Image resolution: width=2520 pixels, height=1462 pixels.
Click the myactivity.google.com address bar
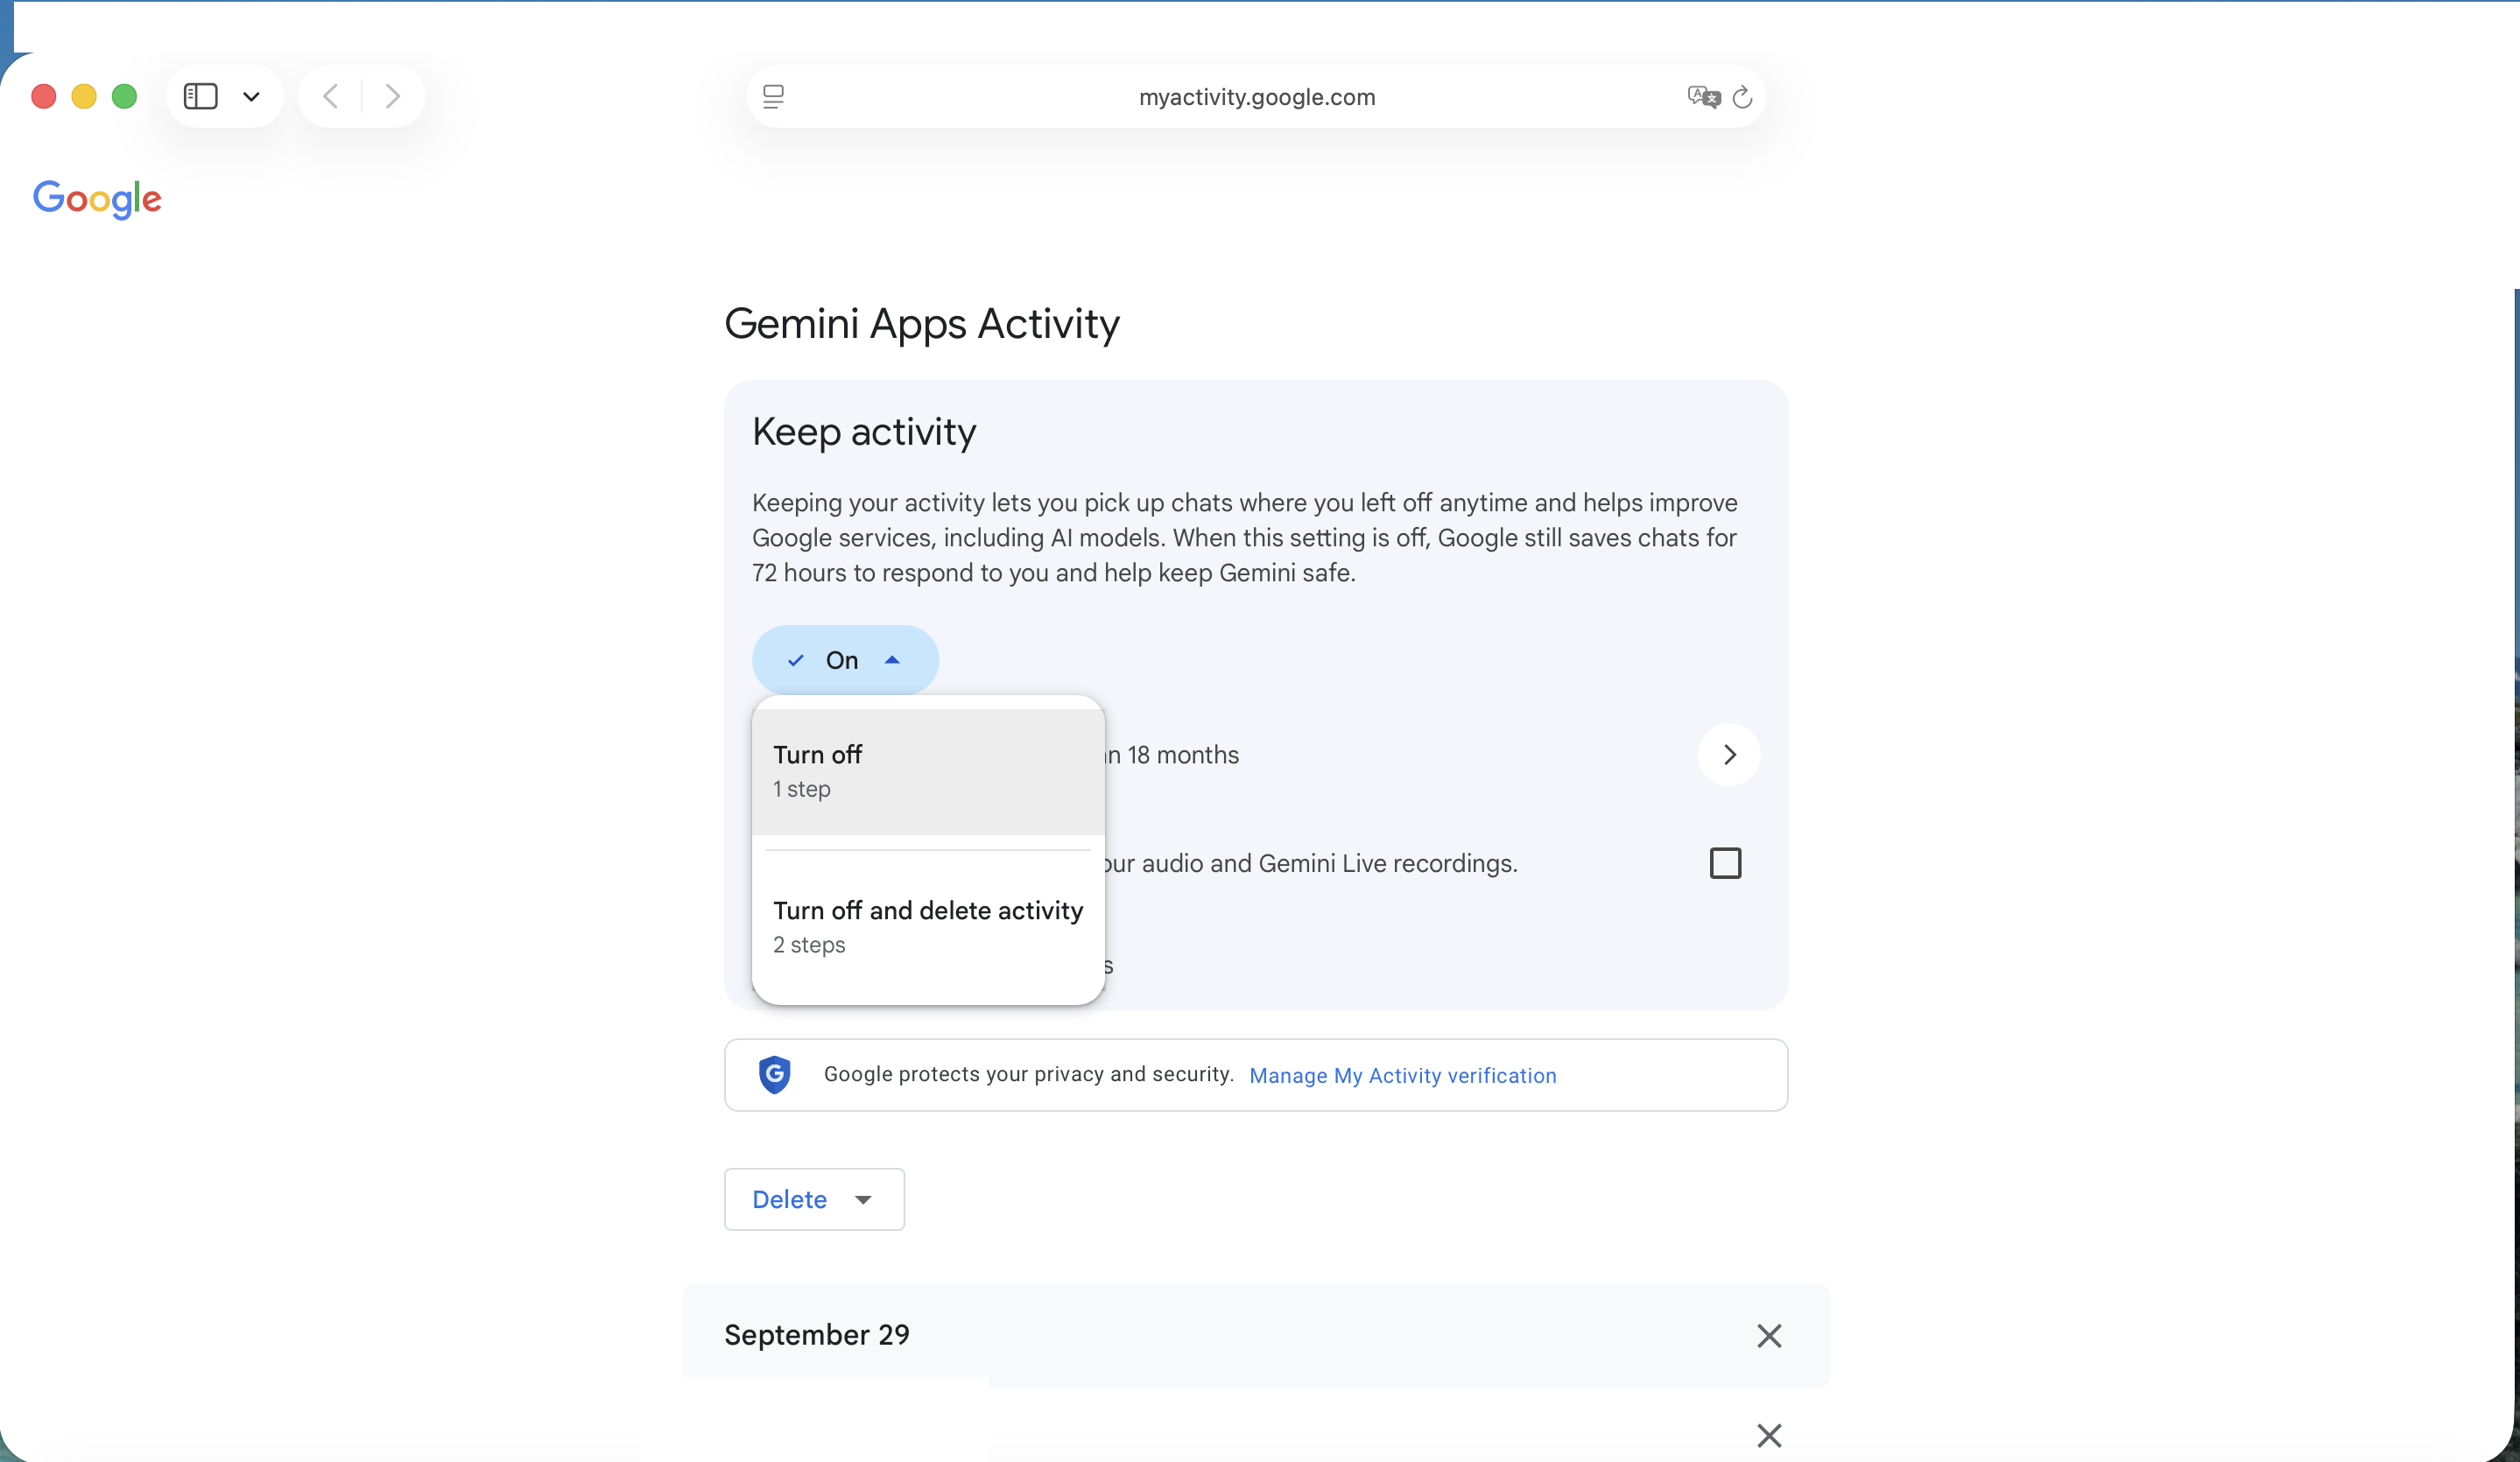click(x=1256, y=97)
